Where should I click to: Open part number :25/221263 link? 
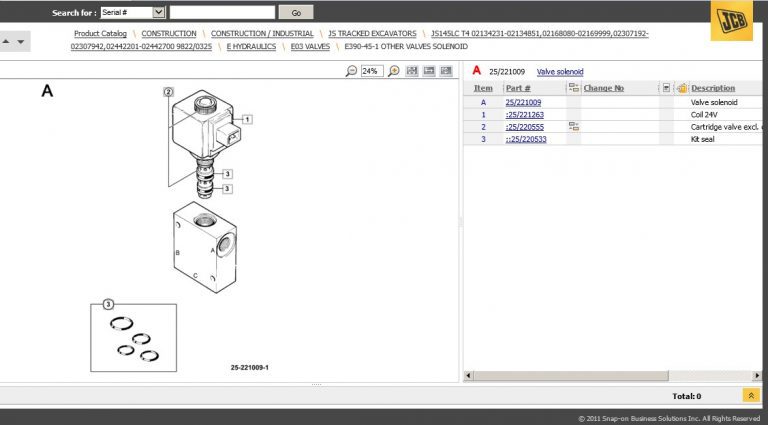(x=525, y=115)
